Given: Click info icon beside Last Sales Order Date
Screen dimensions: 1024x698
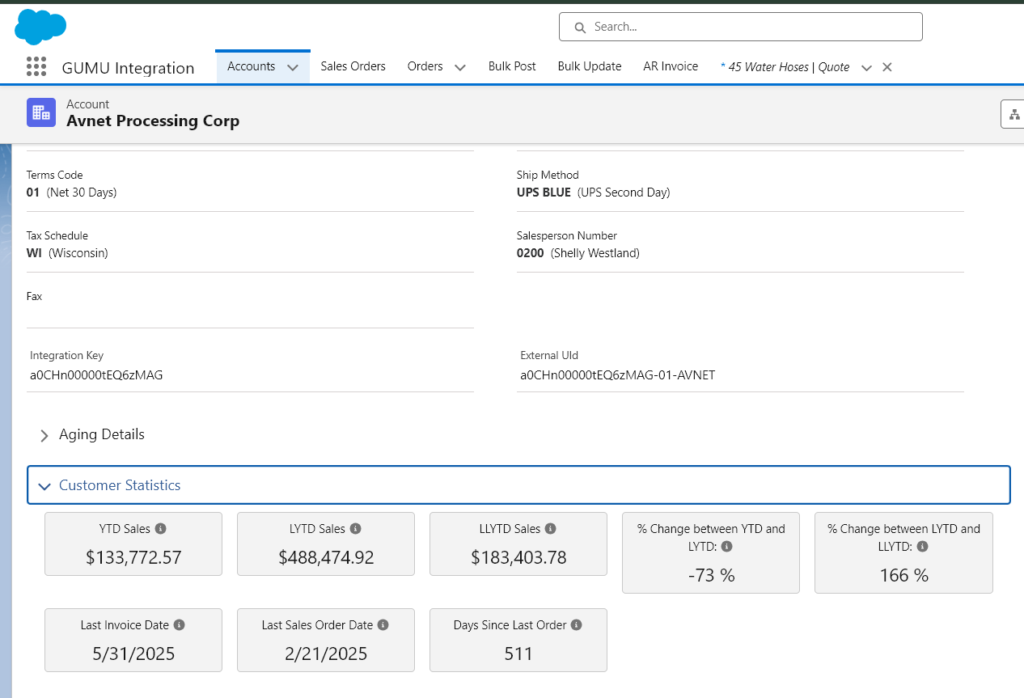Looking at the screenshot, I should (383, 625).
